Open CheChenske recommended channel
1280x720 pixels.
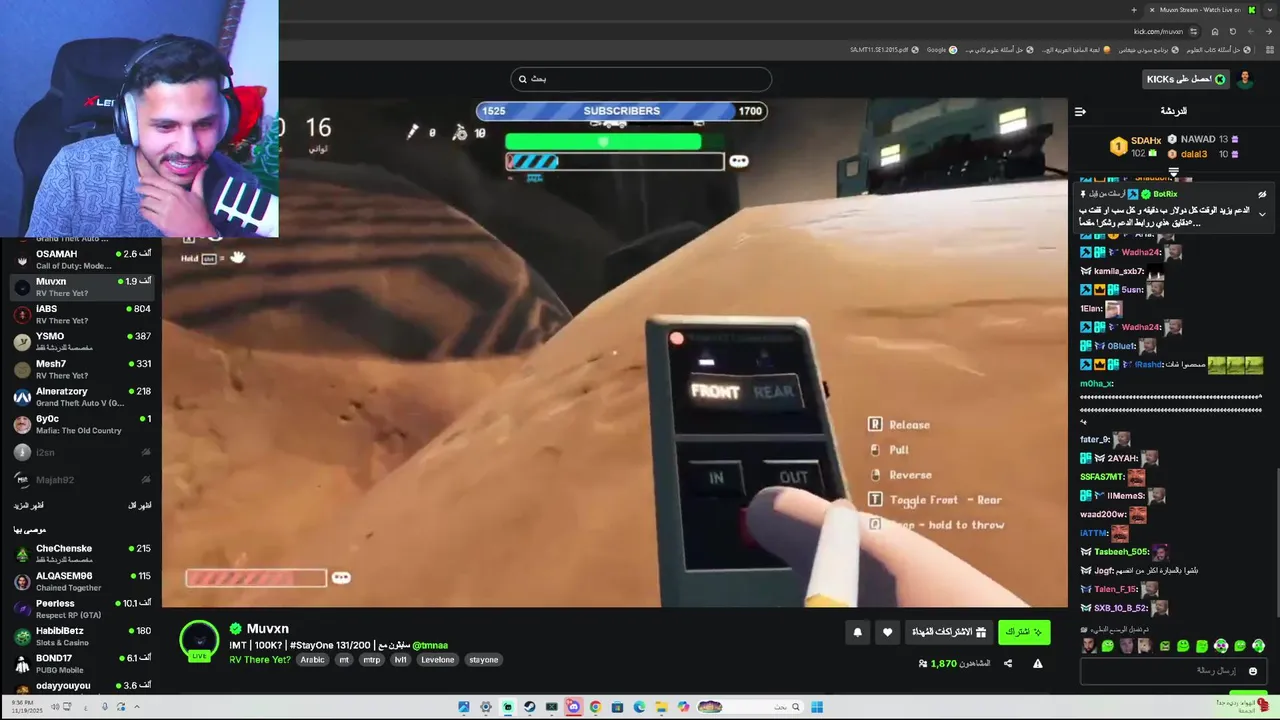tap(81, 553)
